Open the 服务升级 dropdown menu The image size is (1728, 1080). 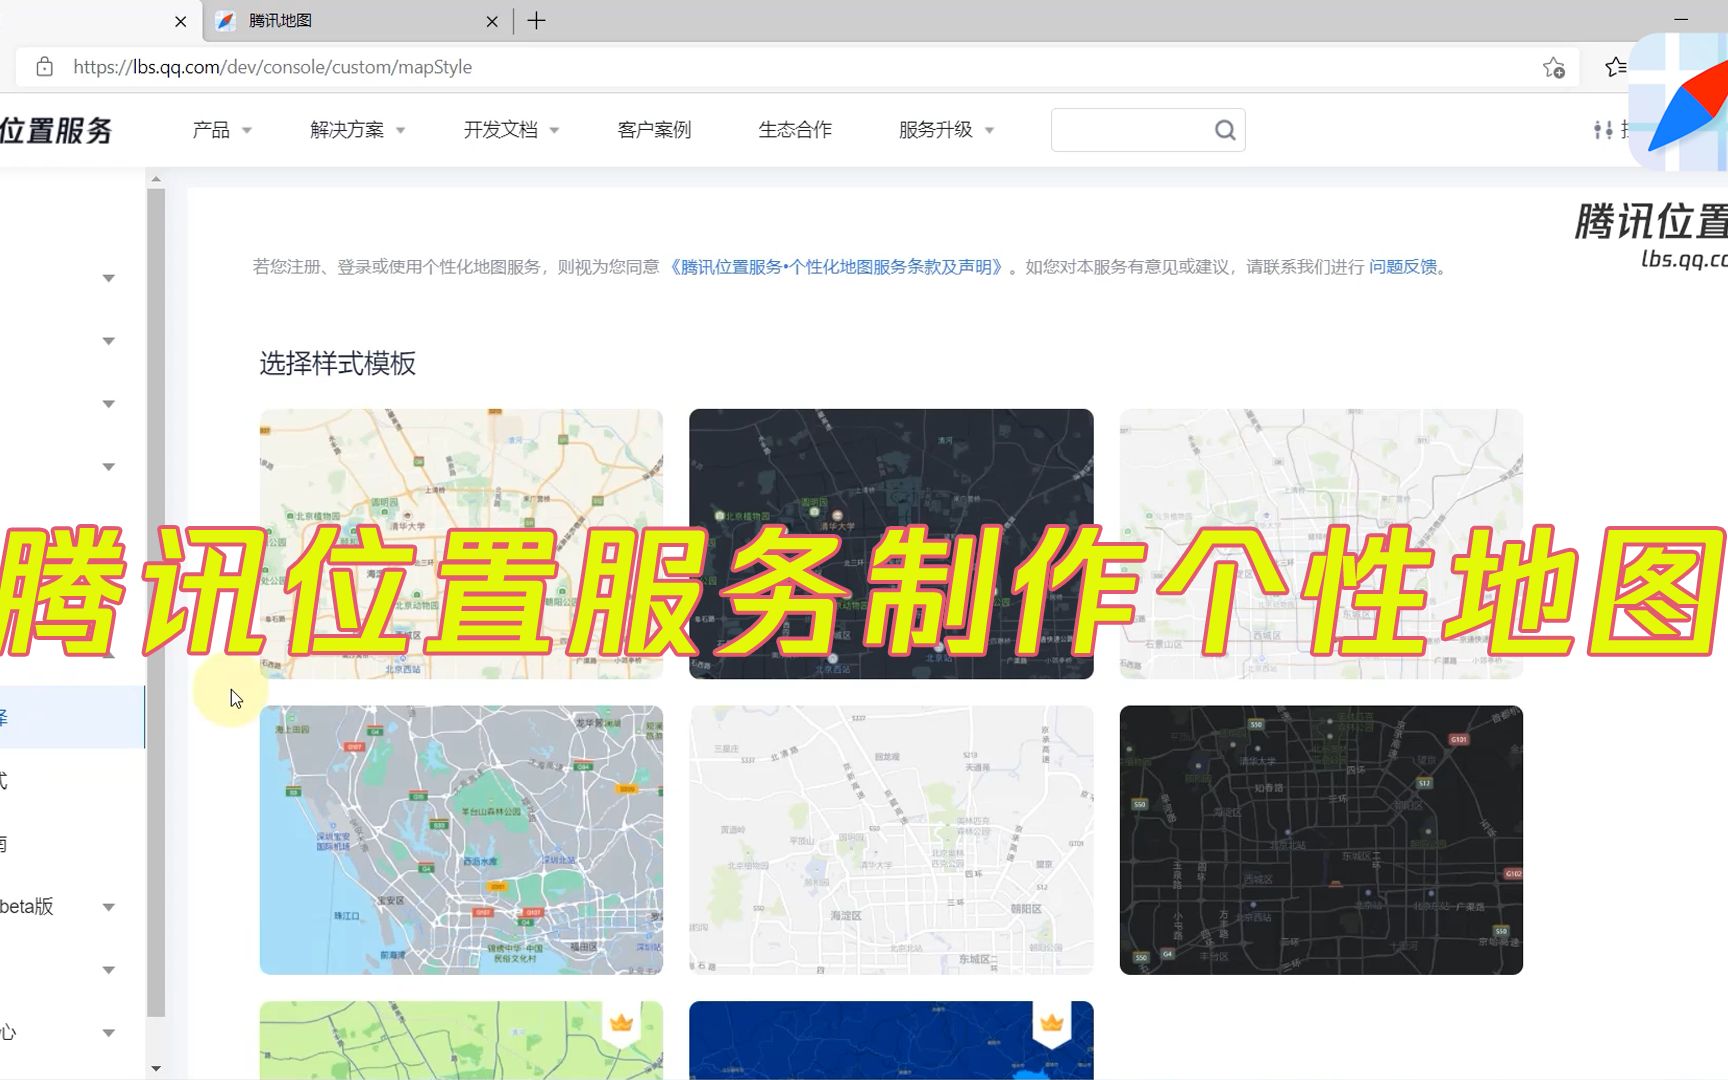point(946,130)
